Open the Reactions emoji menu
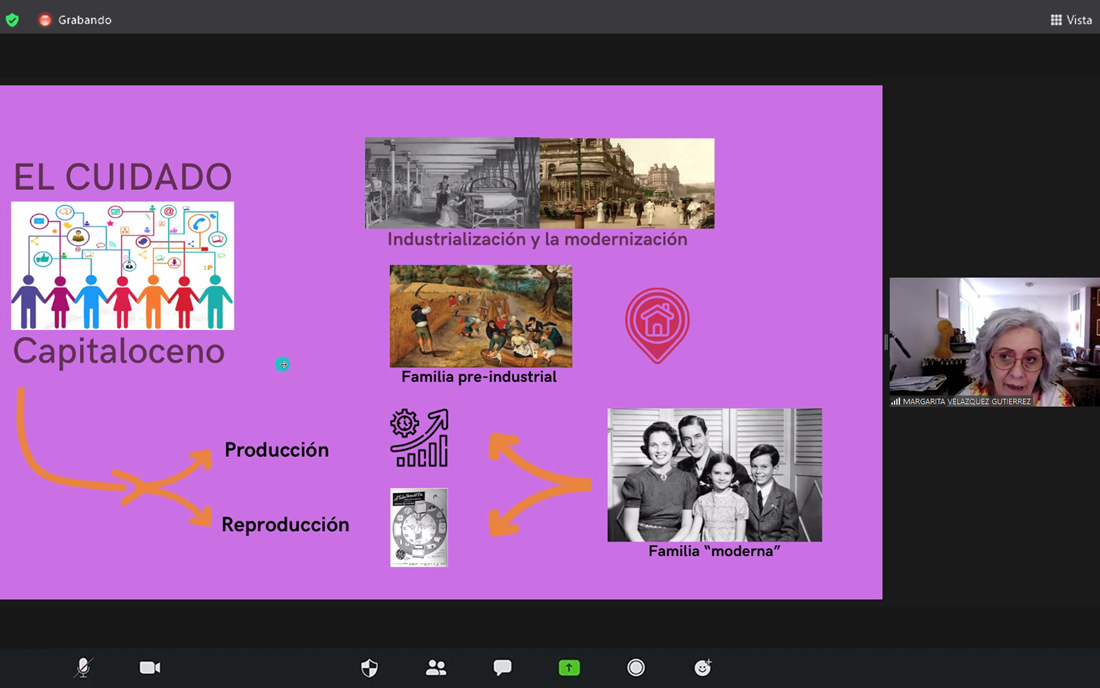 [x=703, y=668]
